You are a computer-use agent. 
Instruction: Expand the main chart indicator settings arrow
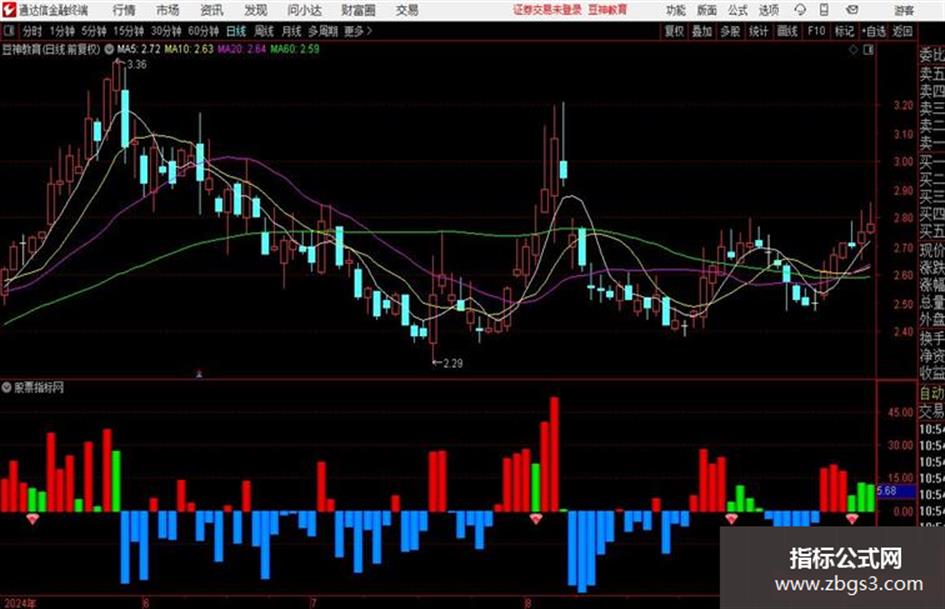click(x=109, y=49)
